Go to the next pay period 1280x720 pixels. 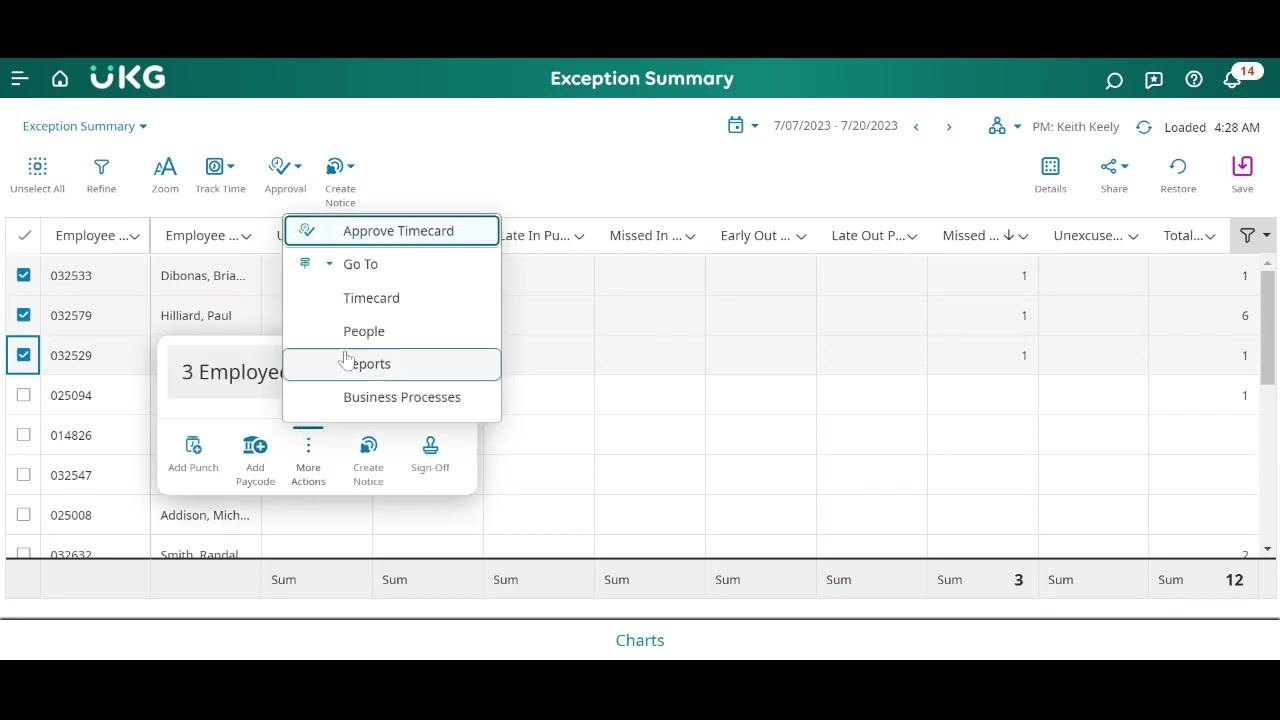point(949,127)
